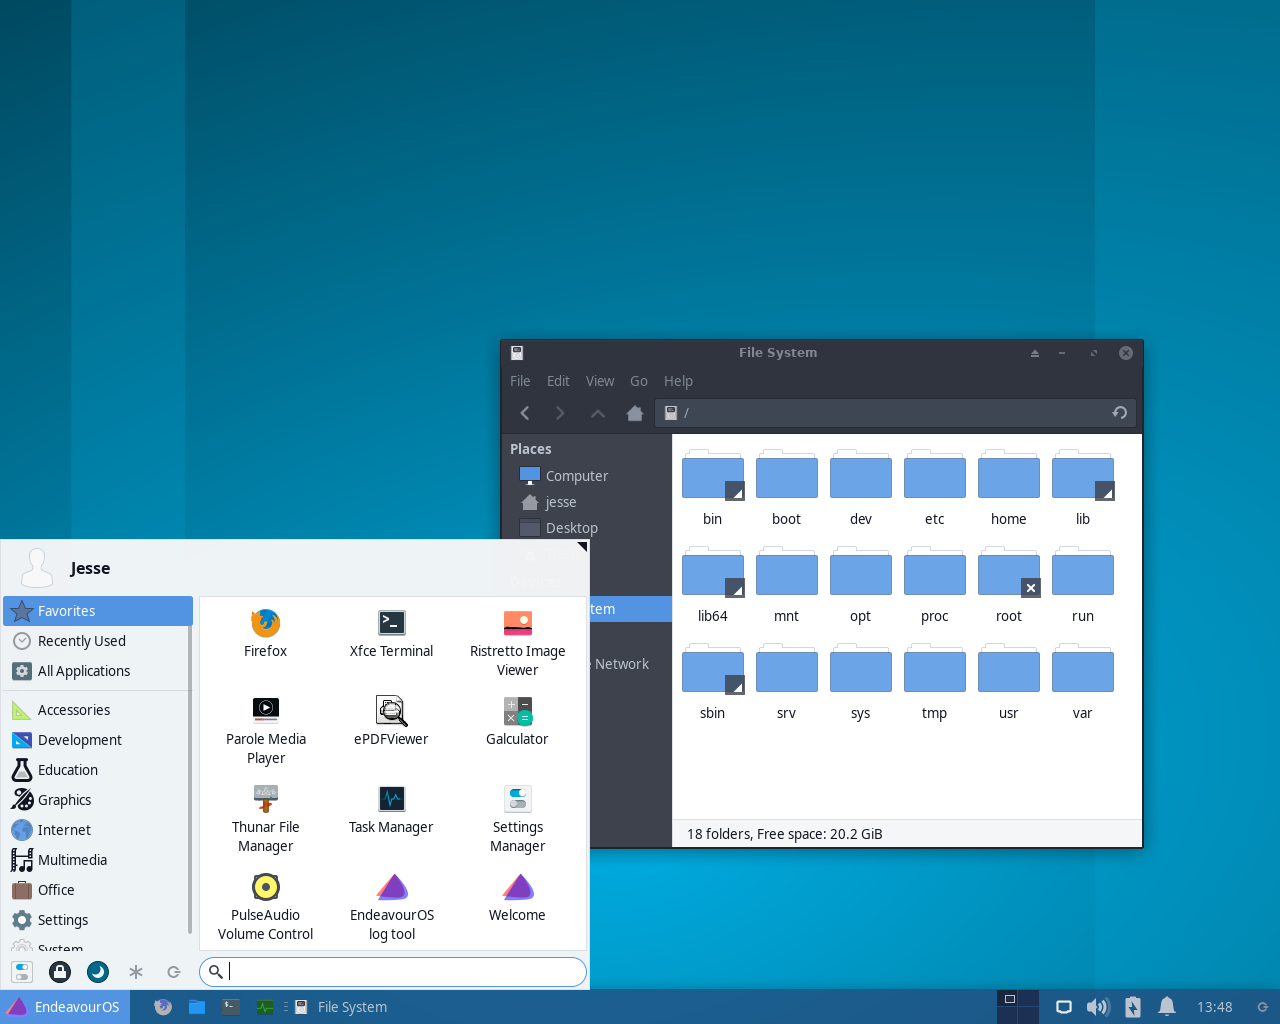Image resolution: width=1280 pixels, height=1024 pixels.
Task: Select jesse home in Places sidebar
Action: click(x=586, y=502)
